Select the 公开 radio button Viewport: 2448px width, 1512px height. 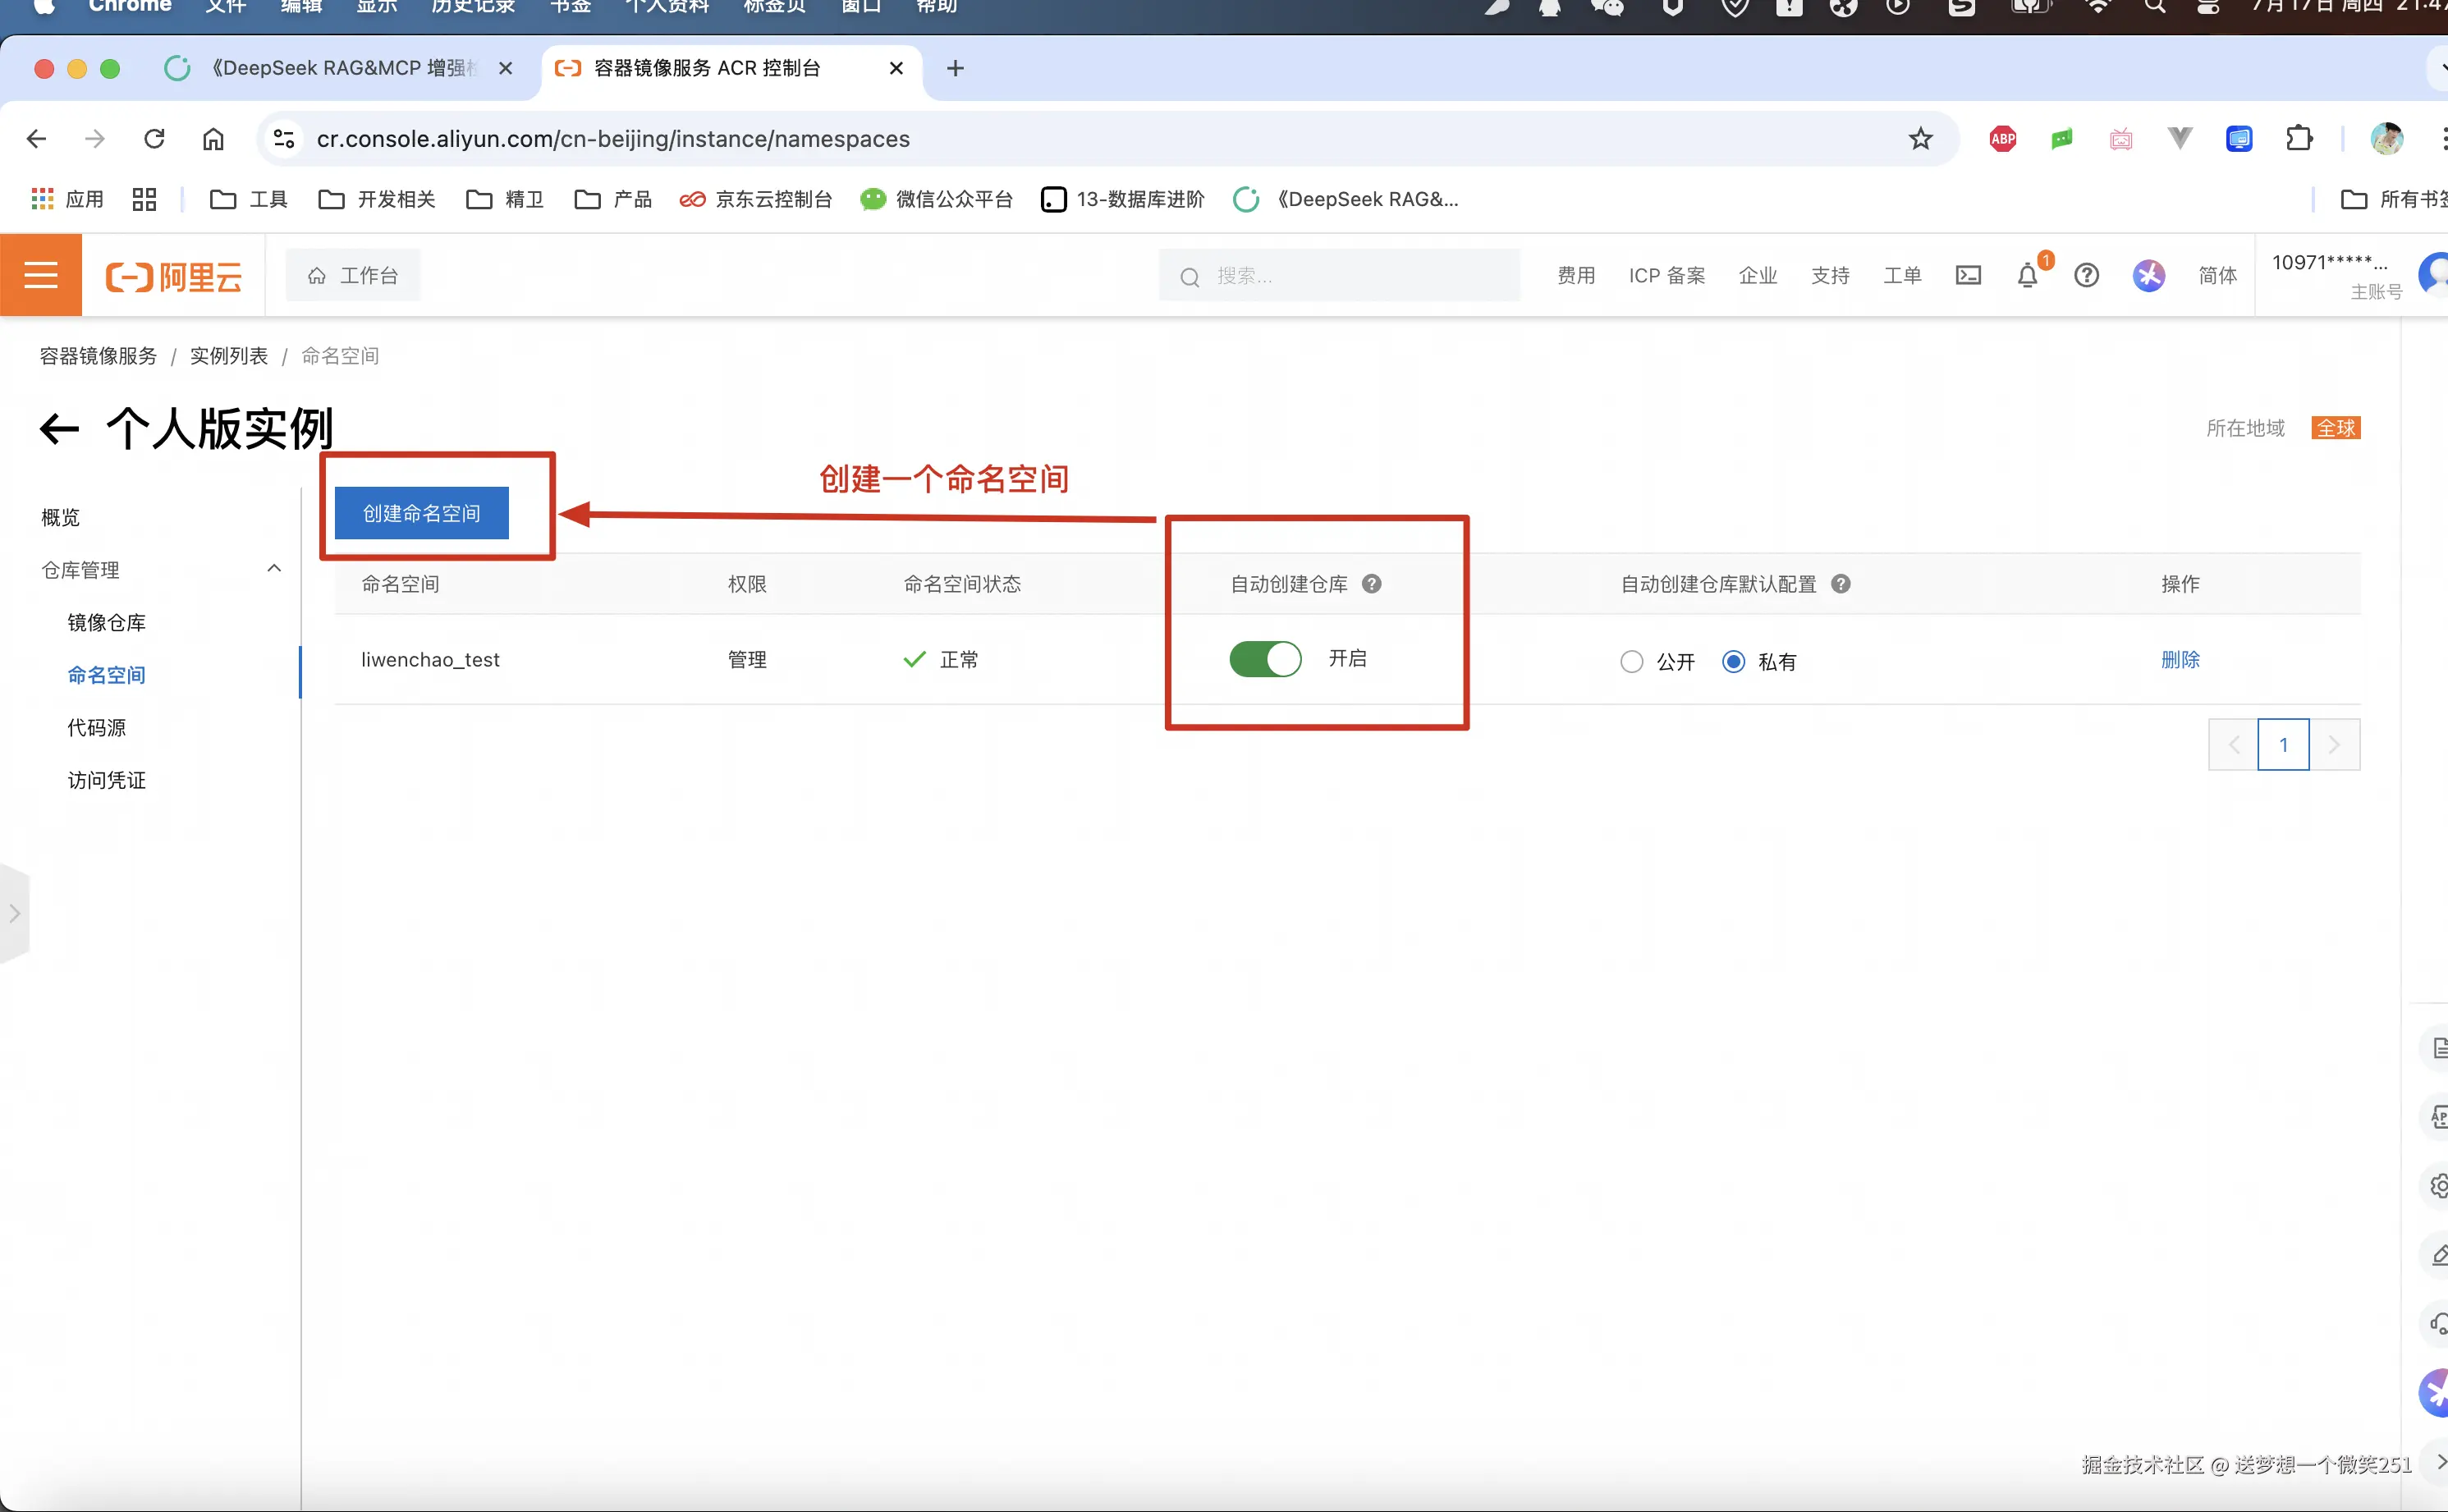(x=1632, y=661)
